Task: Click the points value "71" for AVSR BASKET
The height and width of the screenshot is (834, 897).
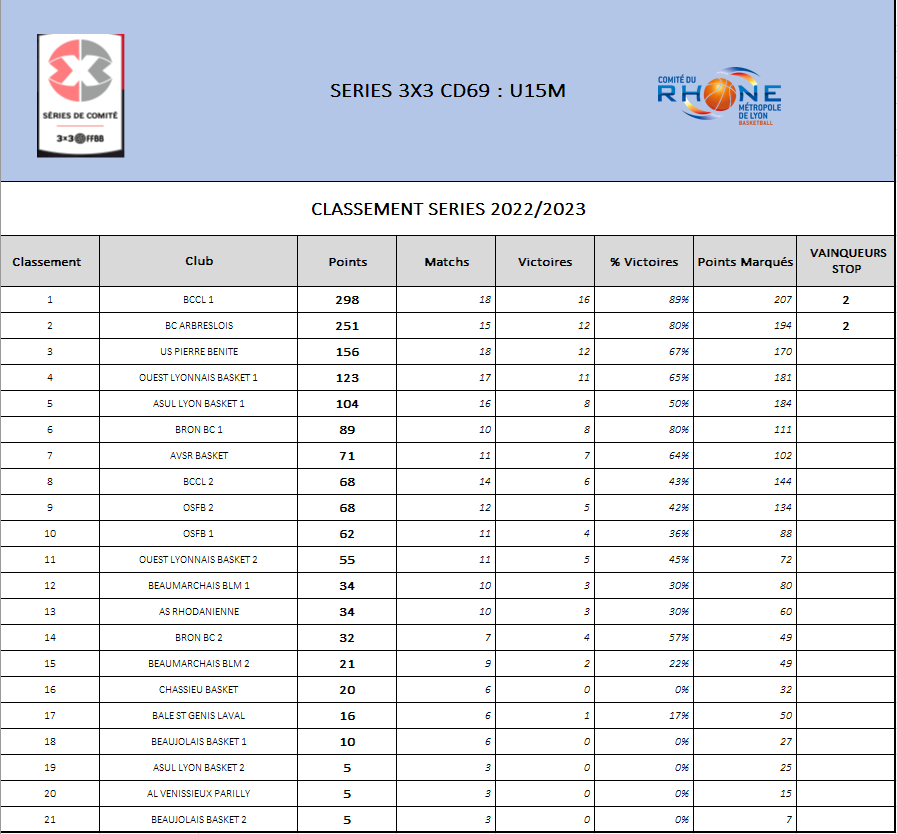Action: click(347, 456)
